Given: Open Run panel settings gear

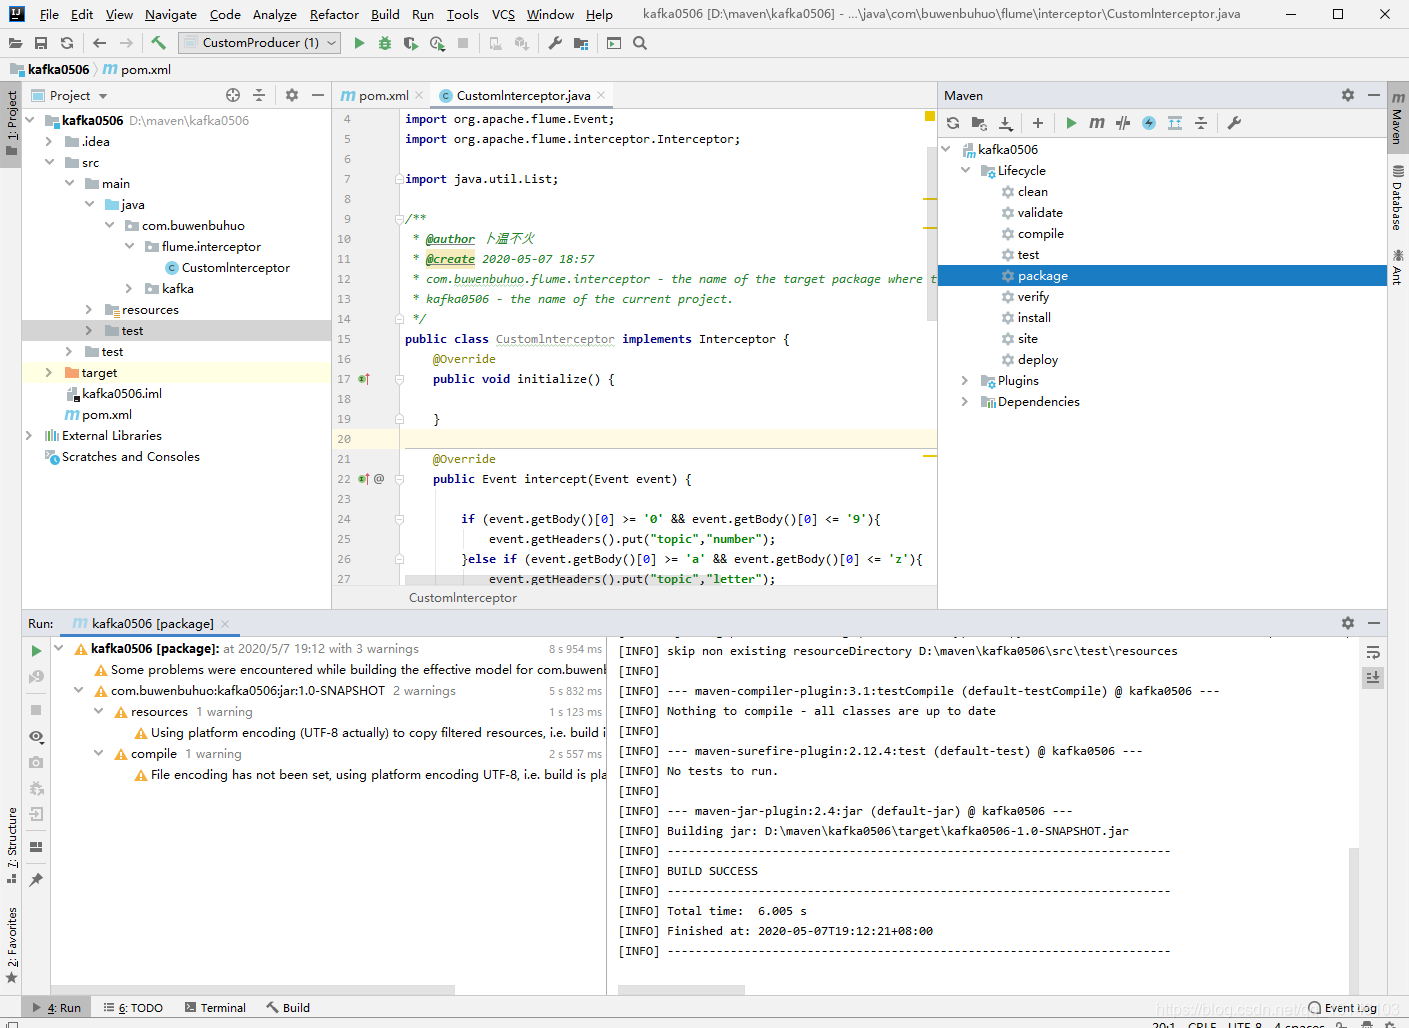Looking at the screenshot, I should pyautogui.click(x=1348, y=623).
